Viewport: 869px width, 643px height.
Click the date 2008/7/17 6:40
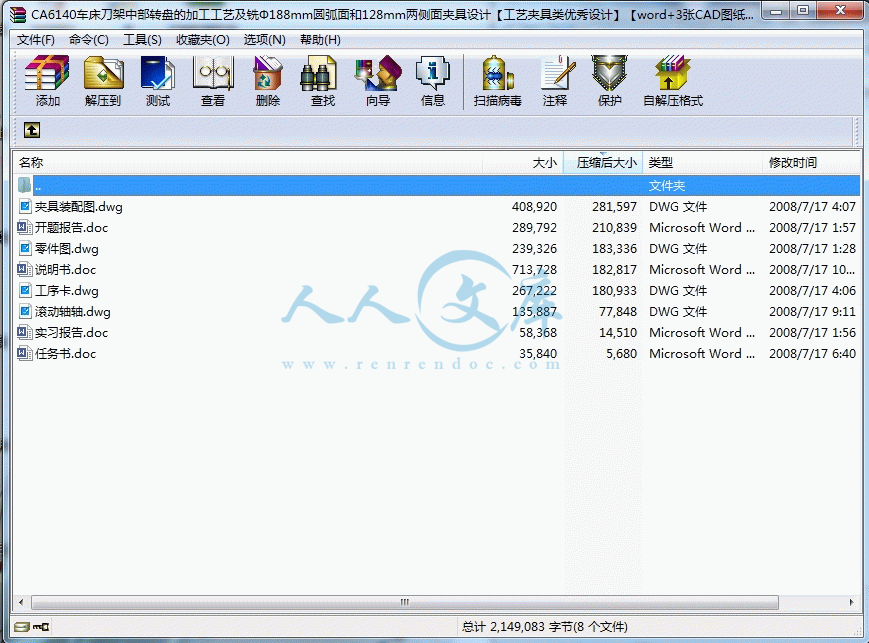tap(812, 354)
